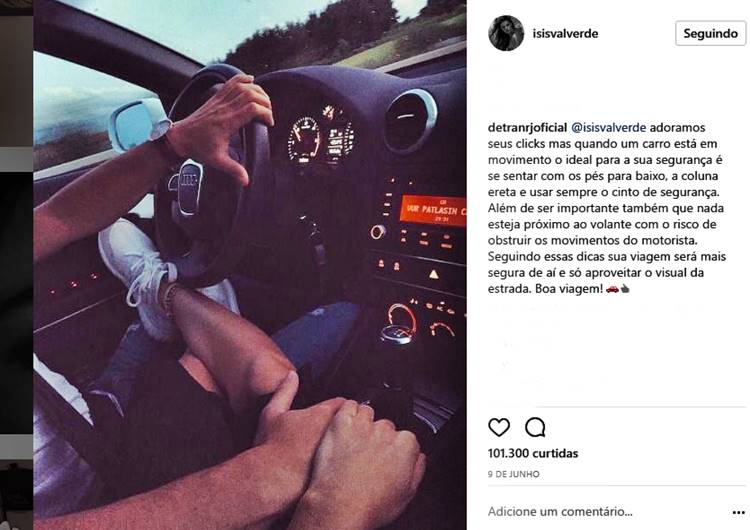750x530 pixels.
Task: Open comments via the speech bubble icon
Action: pyautogui.click(x=535, y=427)
